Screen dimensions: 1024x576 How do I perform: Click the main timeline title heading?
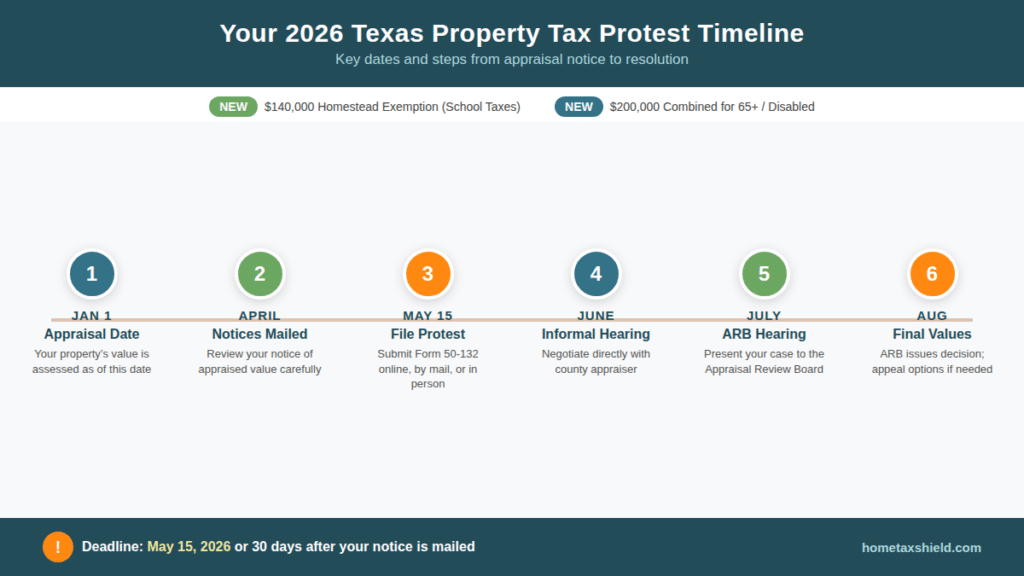[x=512, y=33]
